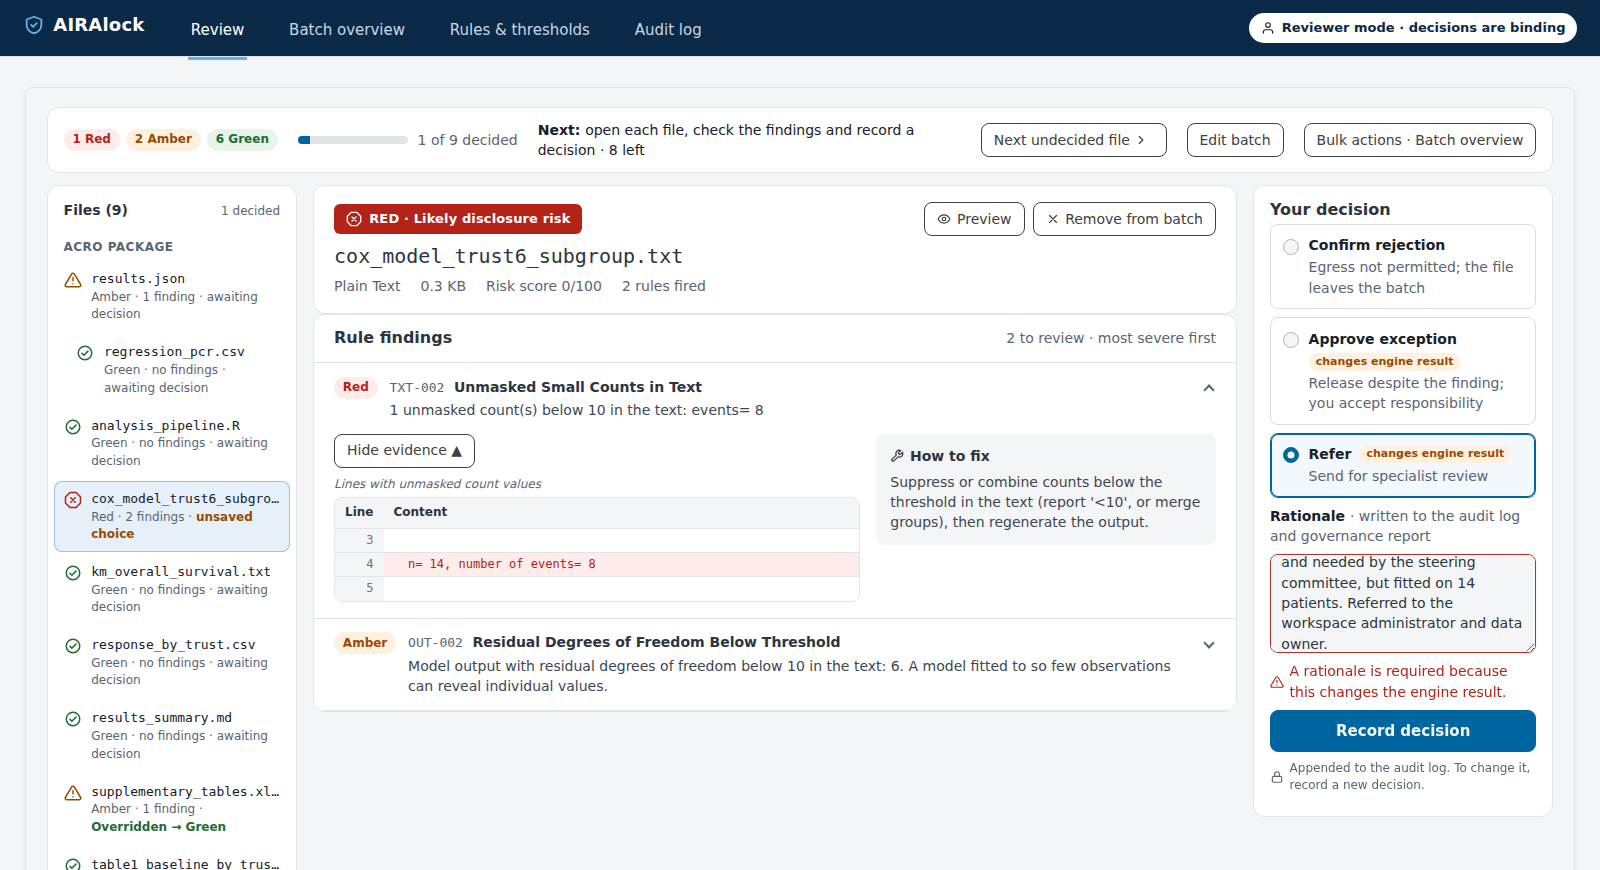The width and height of the screenshot is (1600, 870).
Task: Click the 6 Green status pill
Action: click(242, 139)
